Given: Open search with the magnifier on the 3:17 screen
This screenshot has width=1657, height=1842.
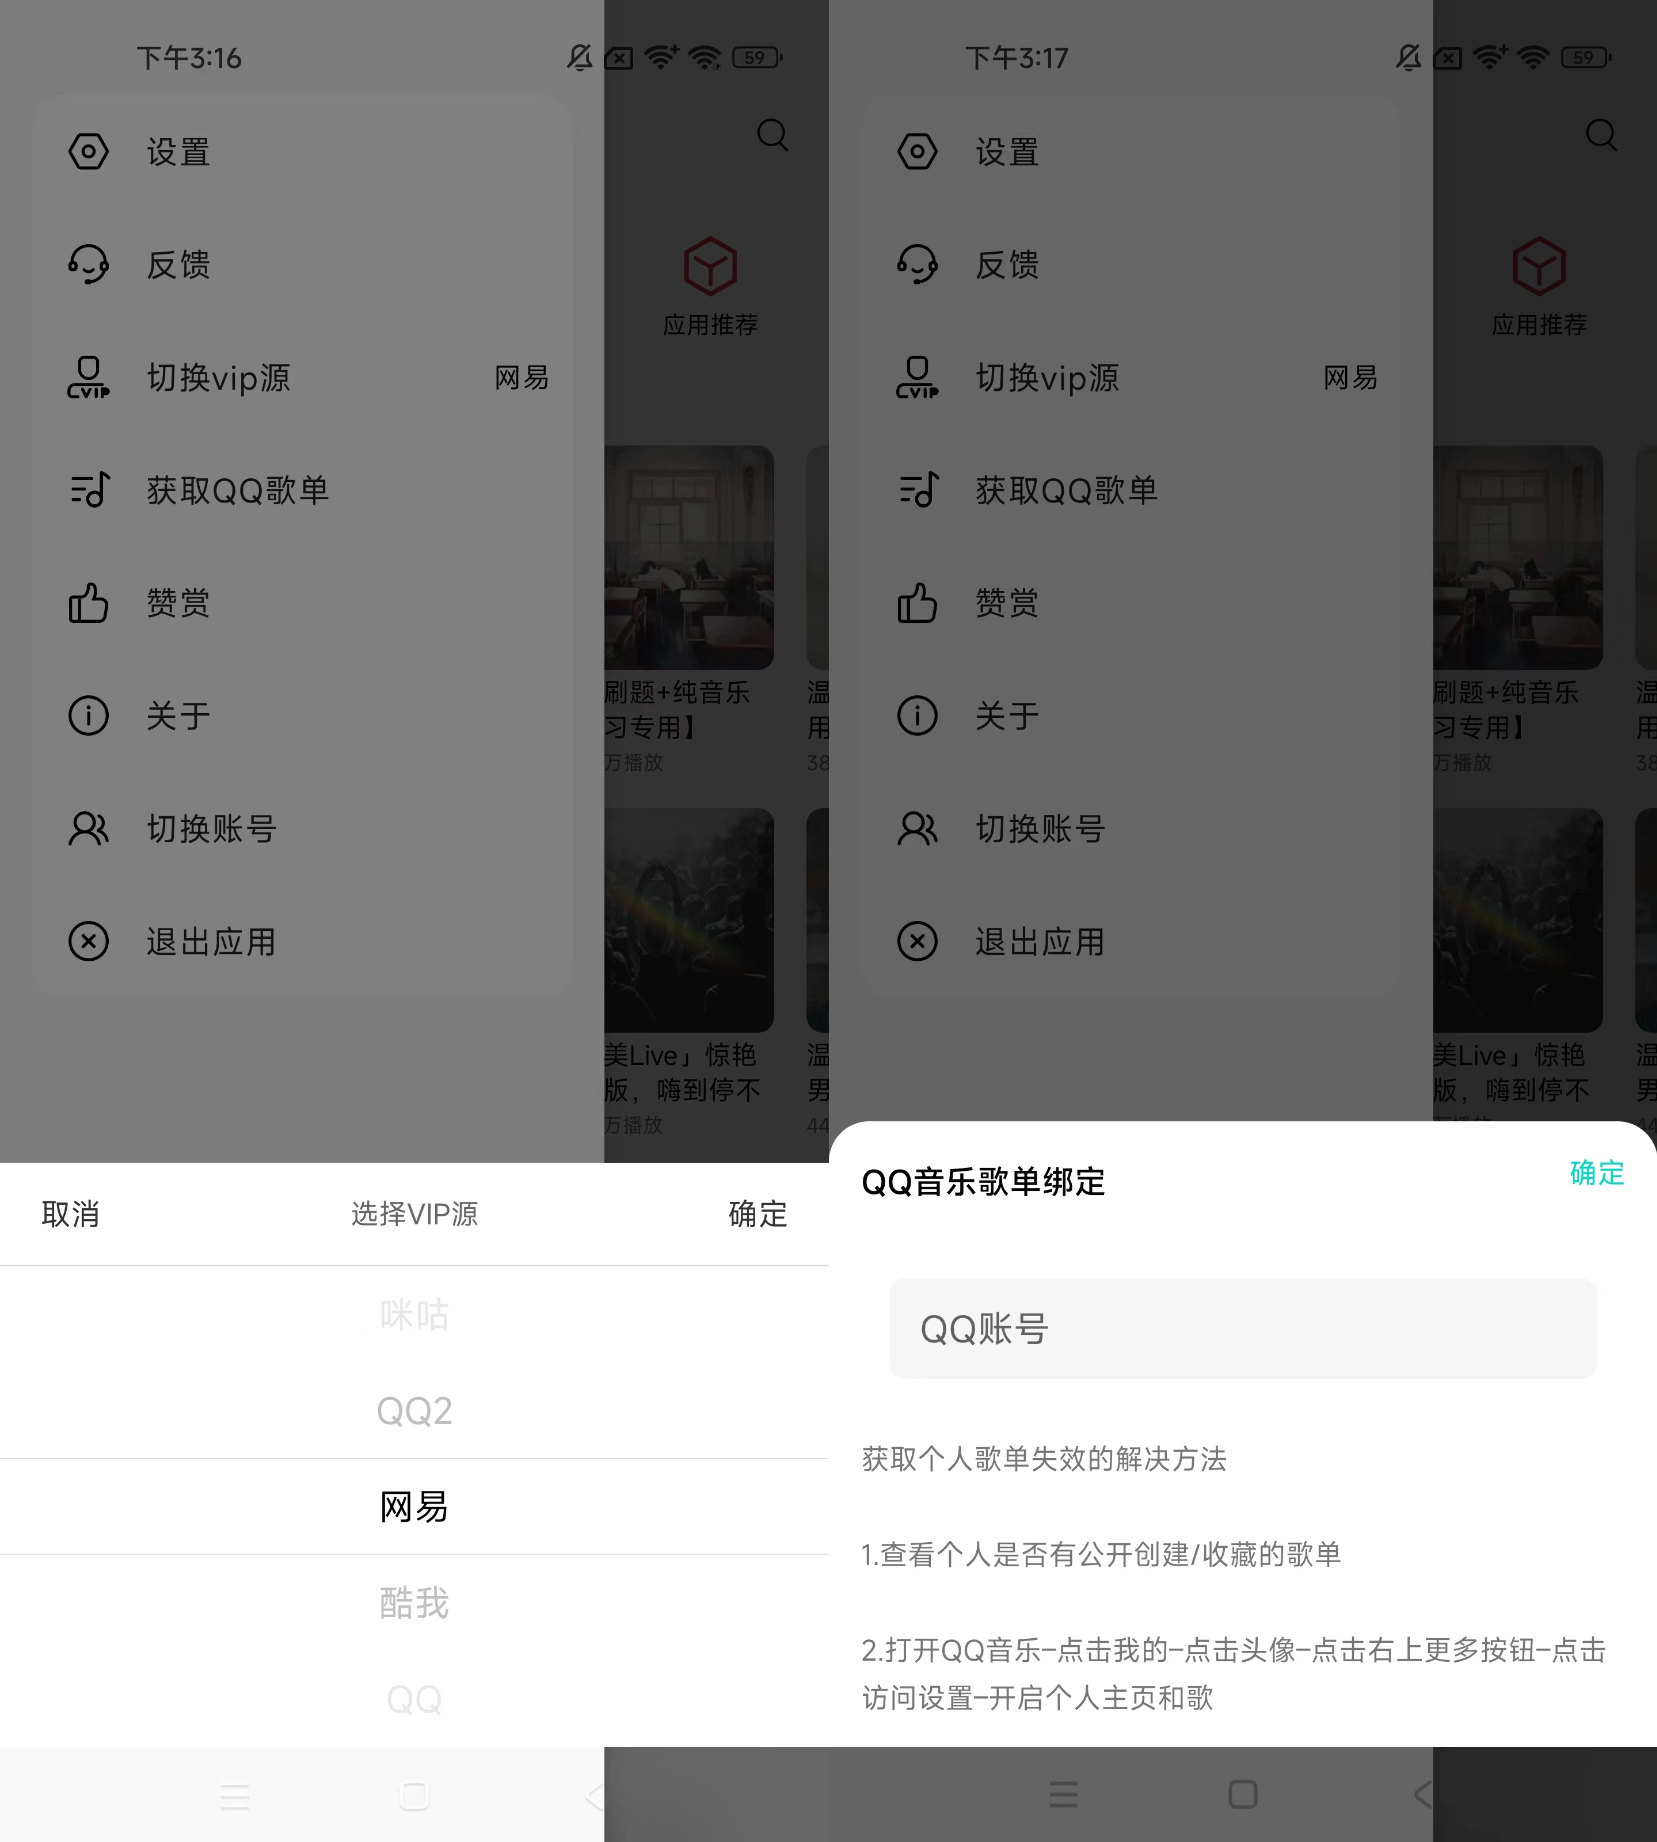Looking at the screenshot, I should (1601, 135).
